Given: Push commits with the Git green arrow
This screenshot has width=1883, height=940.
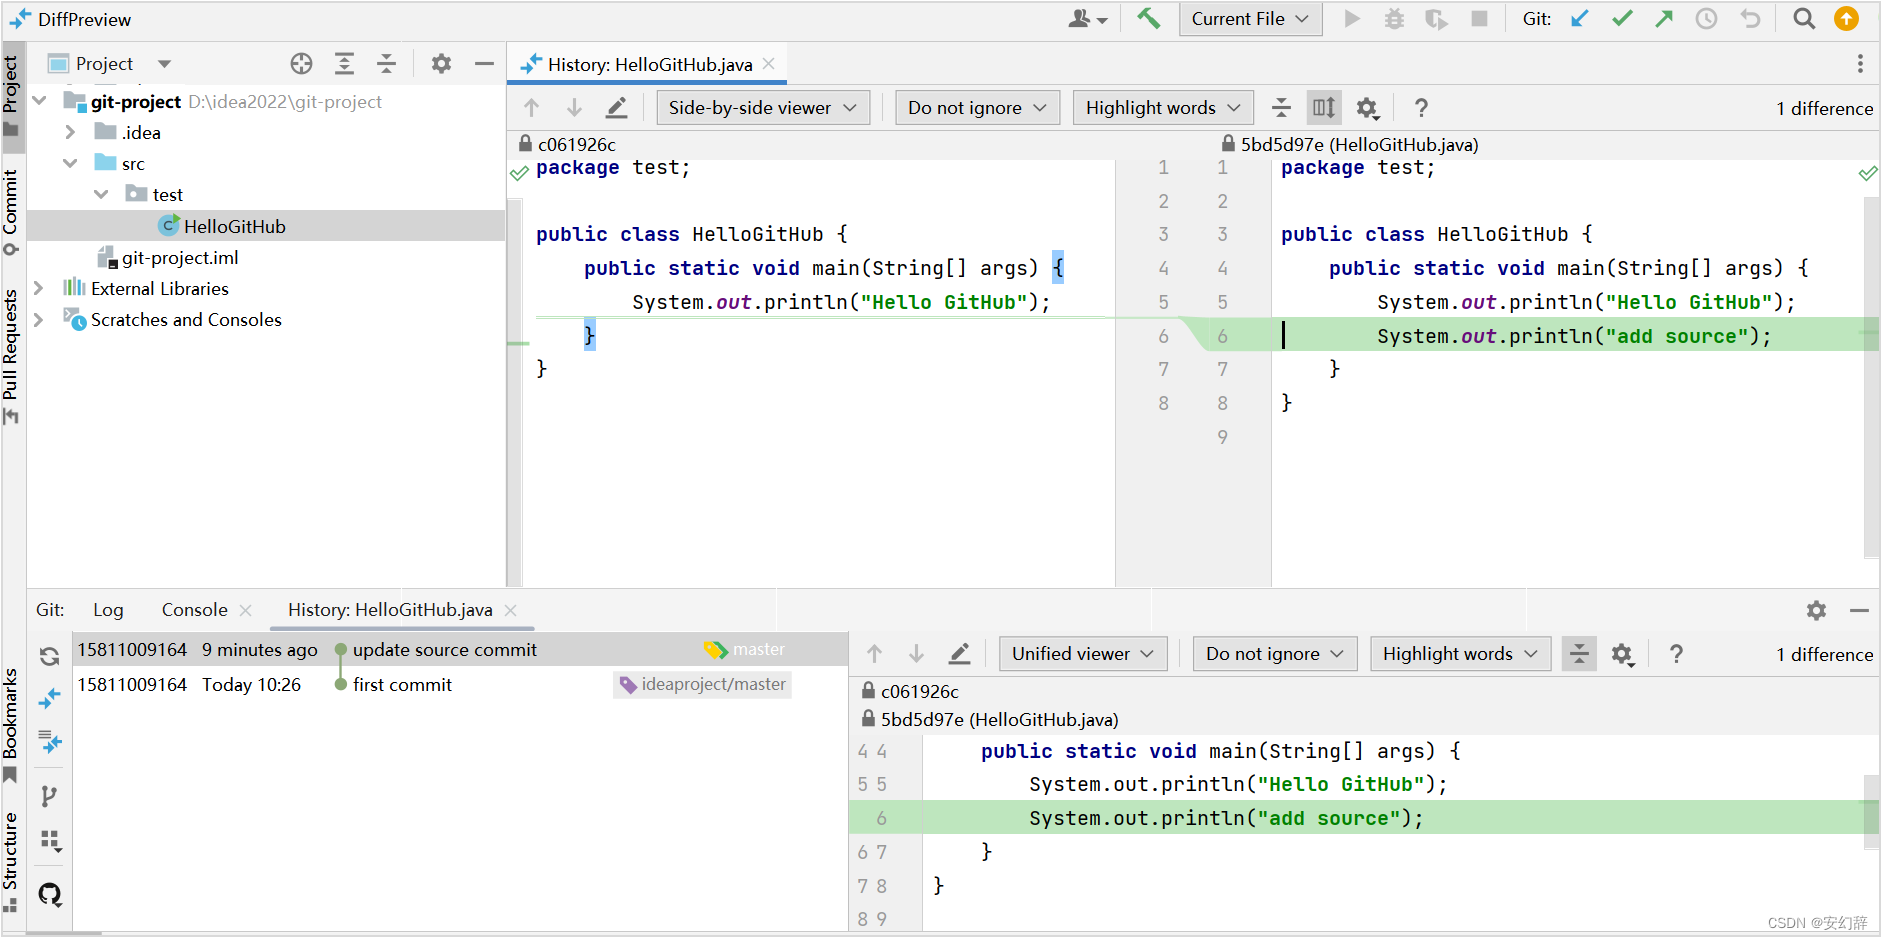Looking at the screenshot, I should coord(1664,19).
